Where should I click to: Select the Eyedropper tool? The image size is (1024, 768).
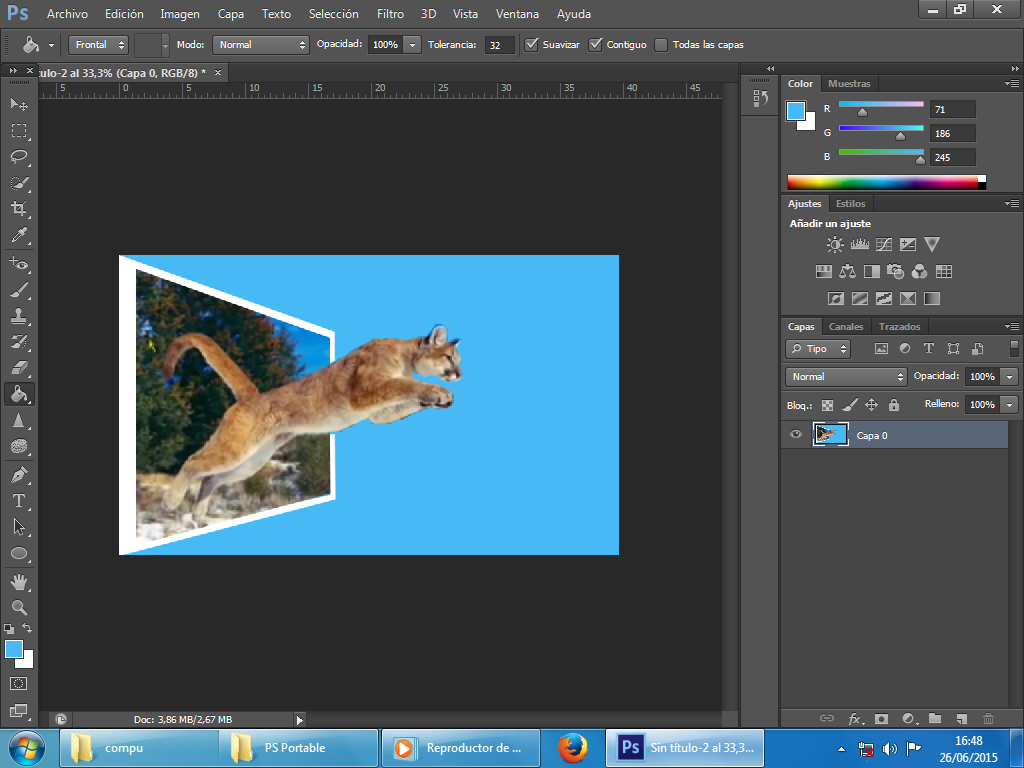19,236
